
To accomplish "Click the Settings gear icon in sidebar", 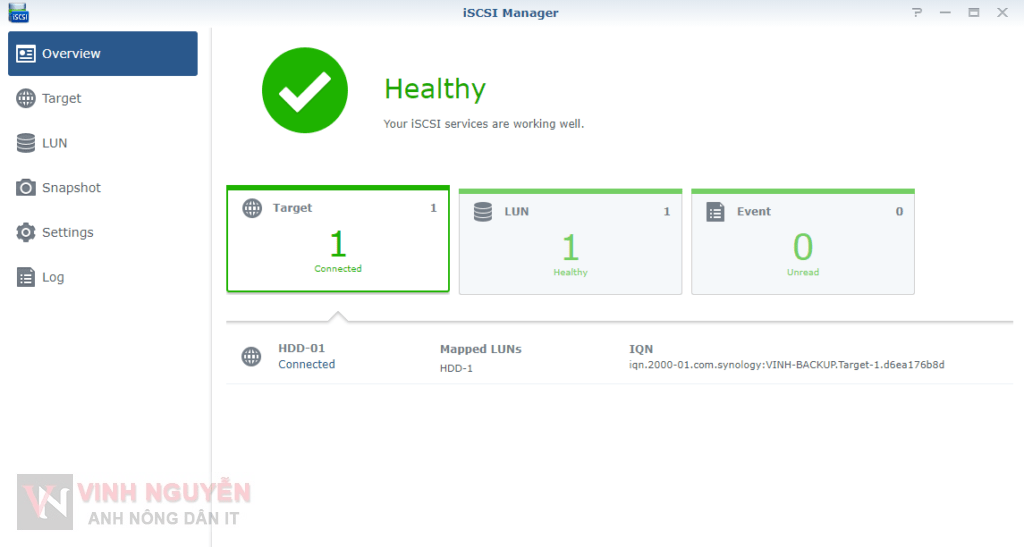I will 26,232.
